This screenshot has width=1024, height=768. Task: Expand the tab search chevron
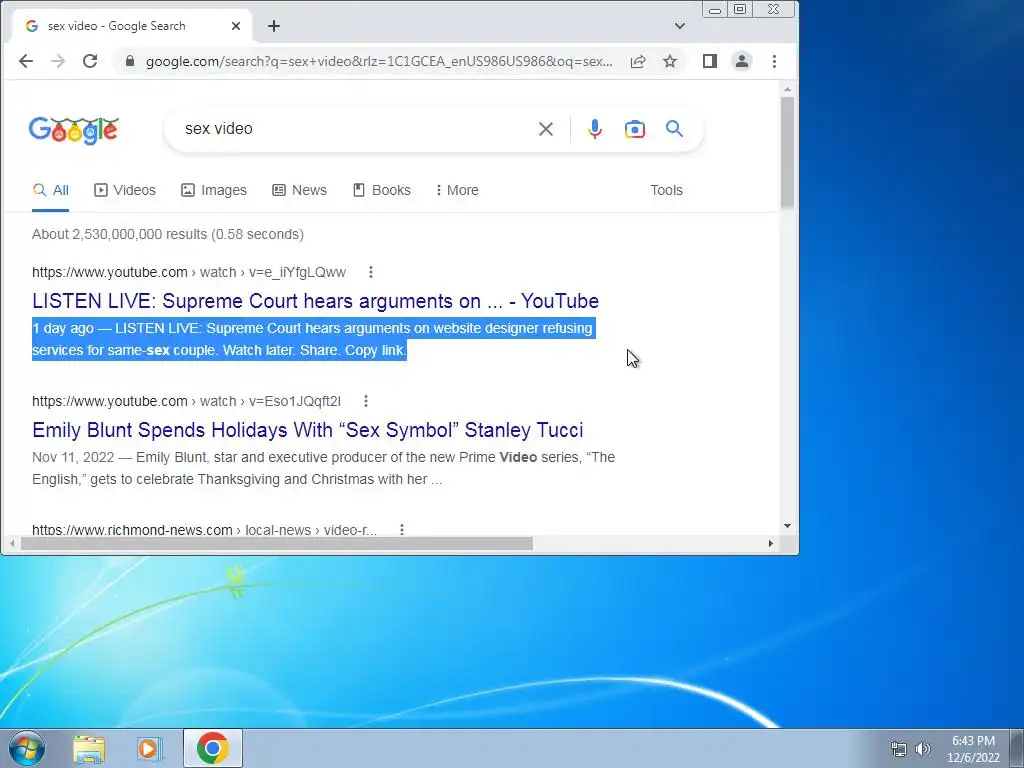pos(680,26)
